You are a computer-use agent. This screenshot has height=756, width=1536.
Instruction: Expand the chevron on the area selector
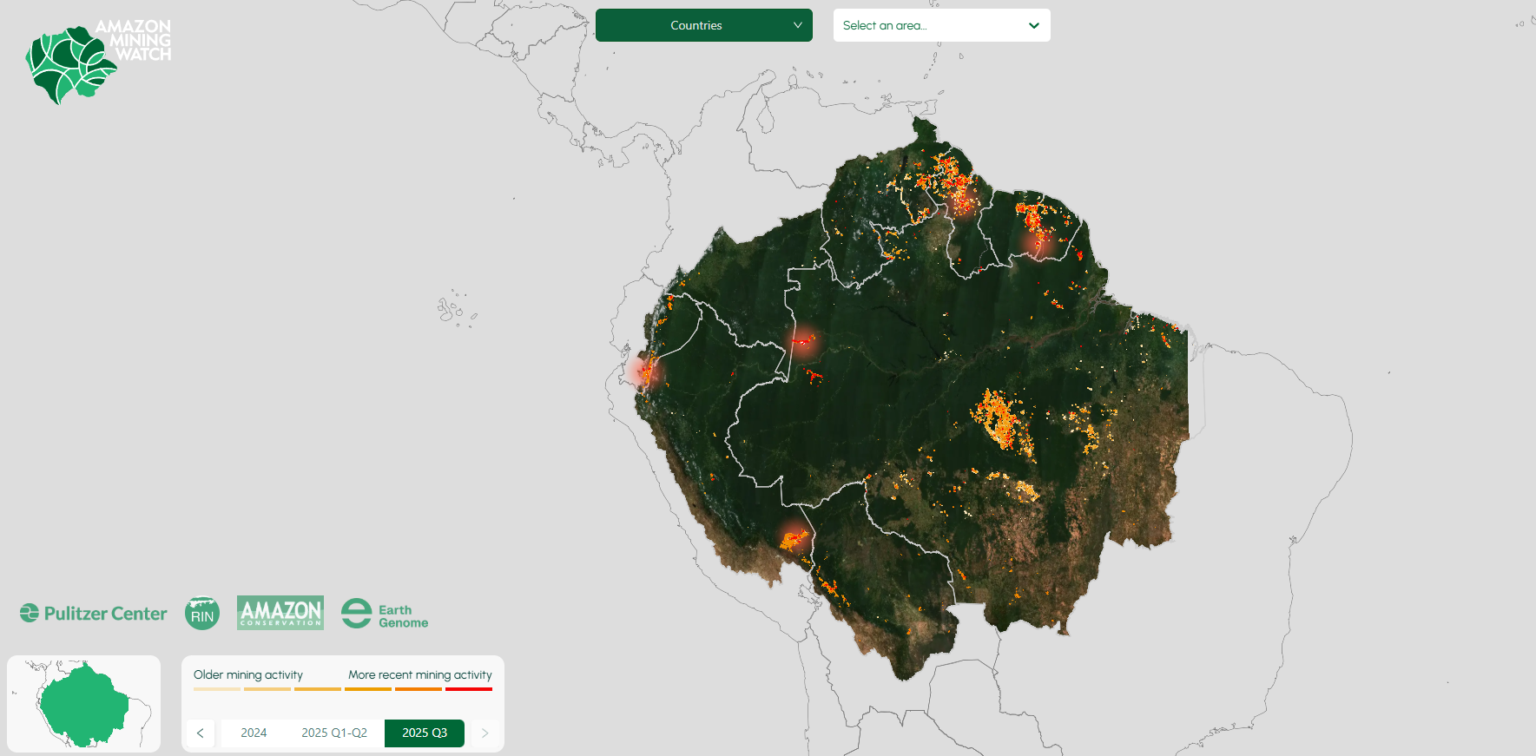[1033, 25]
